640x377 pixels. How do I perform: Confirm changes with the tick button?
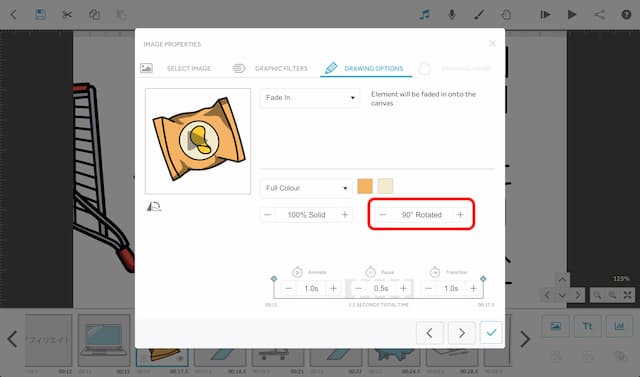491,333
